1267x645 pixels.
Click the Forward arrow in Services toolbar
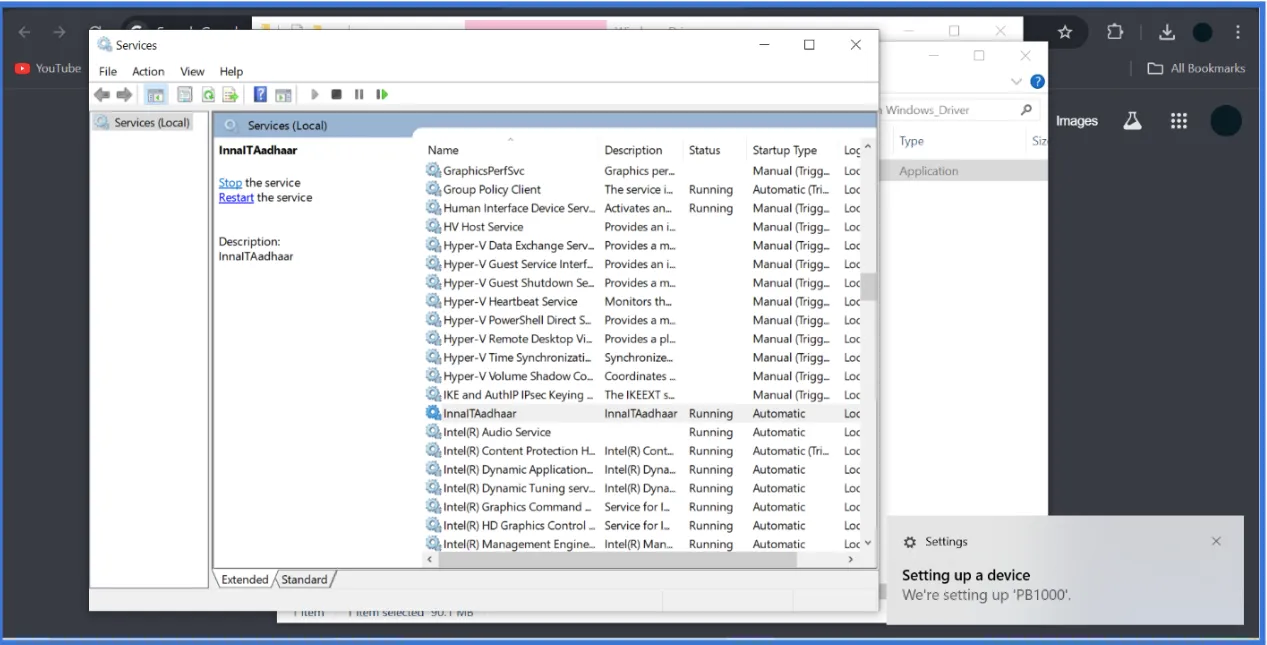point(124,94)
